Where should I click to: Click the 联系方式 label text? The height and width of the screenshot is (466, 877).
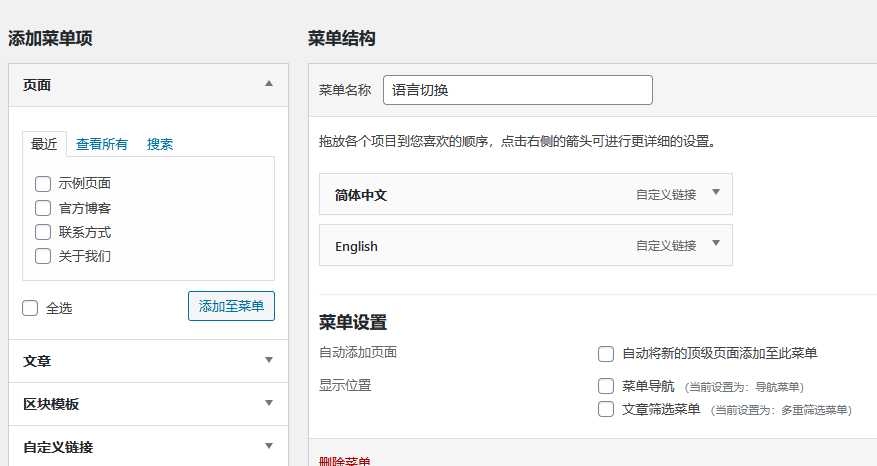tap(84, 232)
